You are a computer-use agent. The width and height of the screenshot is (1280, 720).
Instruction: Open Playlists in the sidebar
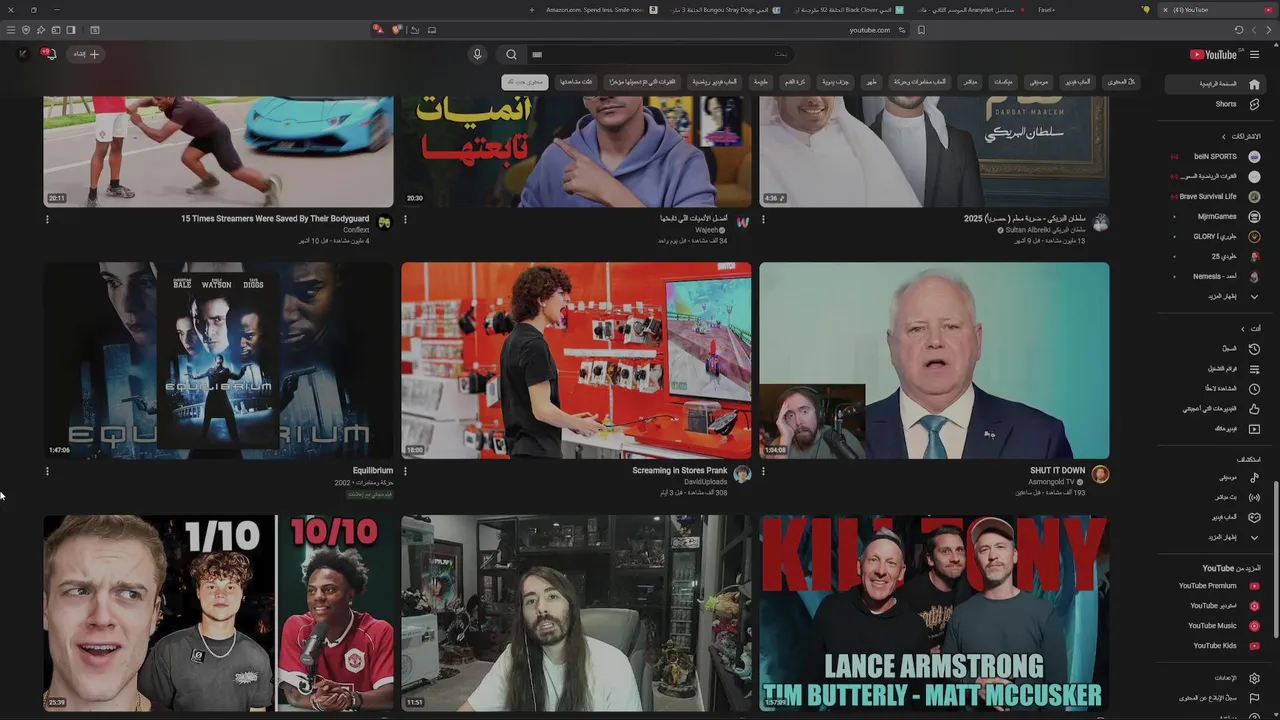(x=1214, y=369)
